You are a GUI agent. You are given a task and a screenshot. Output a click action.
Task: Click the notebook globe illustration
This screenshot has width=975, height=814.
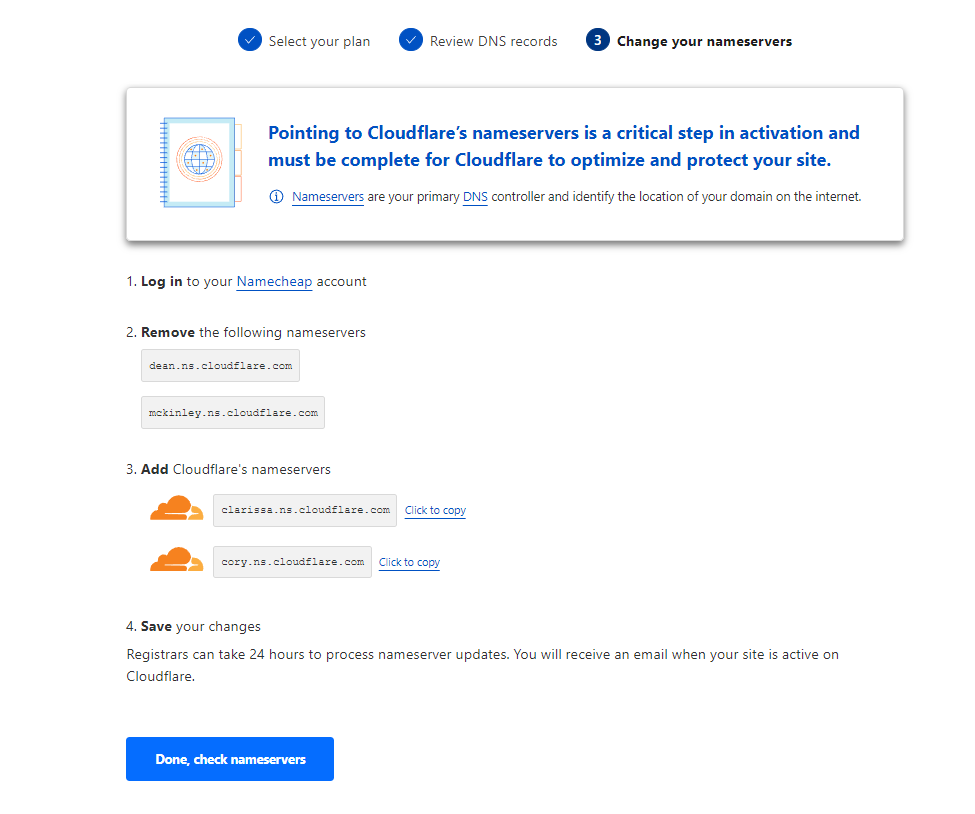200,162
